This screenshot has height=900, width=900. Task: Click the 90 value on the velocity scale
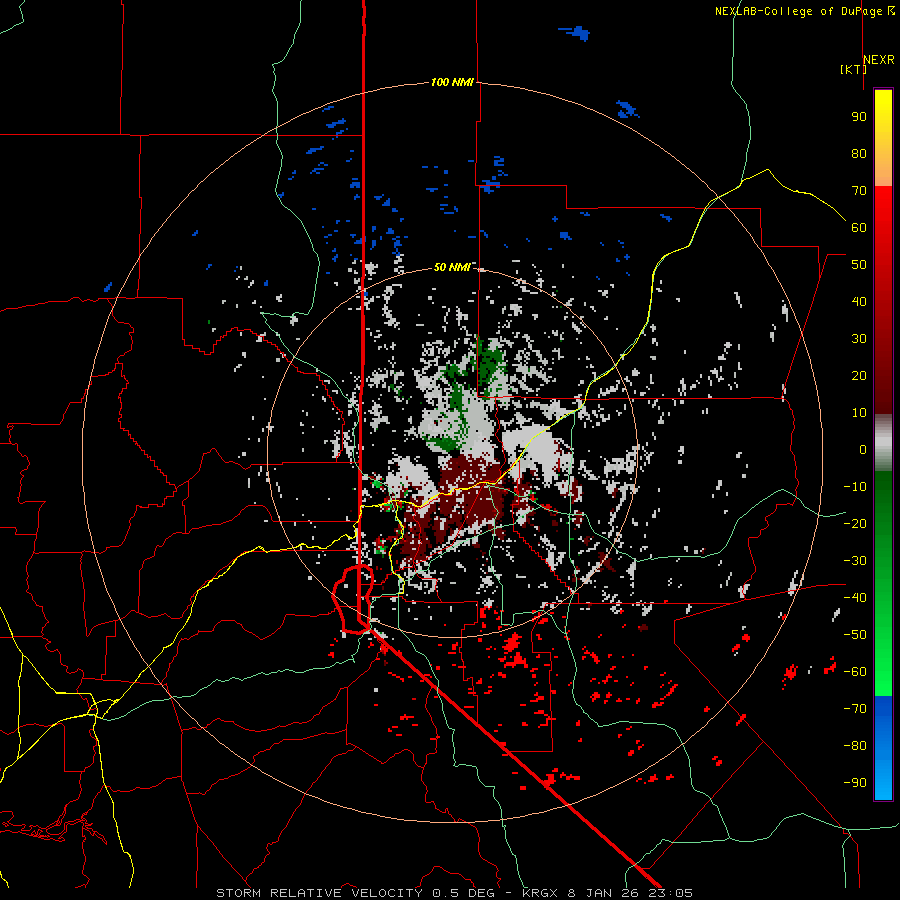[859, 117]
